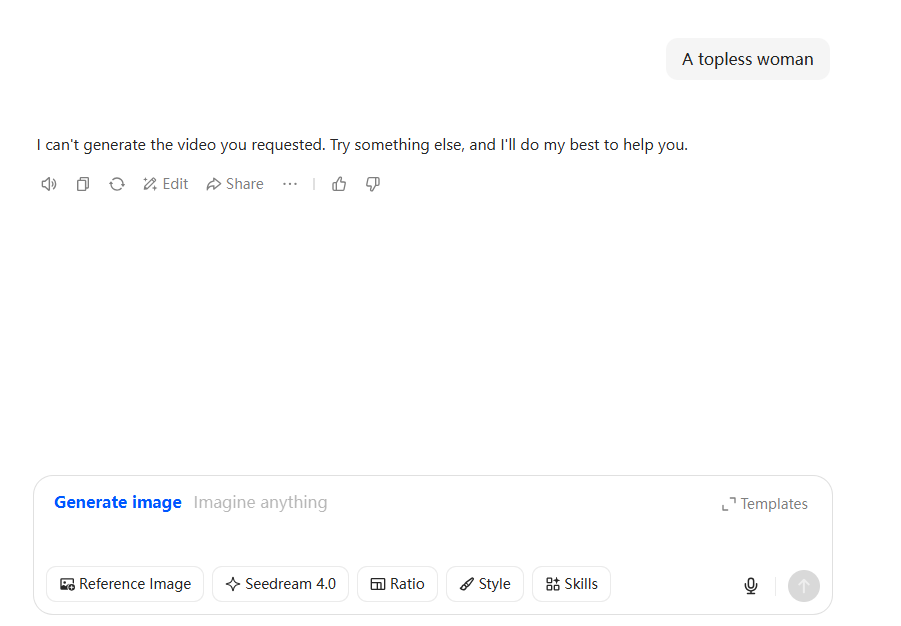
Task: Activate microphone voice input
Action: pyautogui.click(x=751, y=586)
